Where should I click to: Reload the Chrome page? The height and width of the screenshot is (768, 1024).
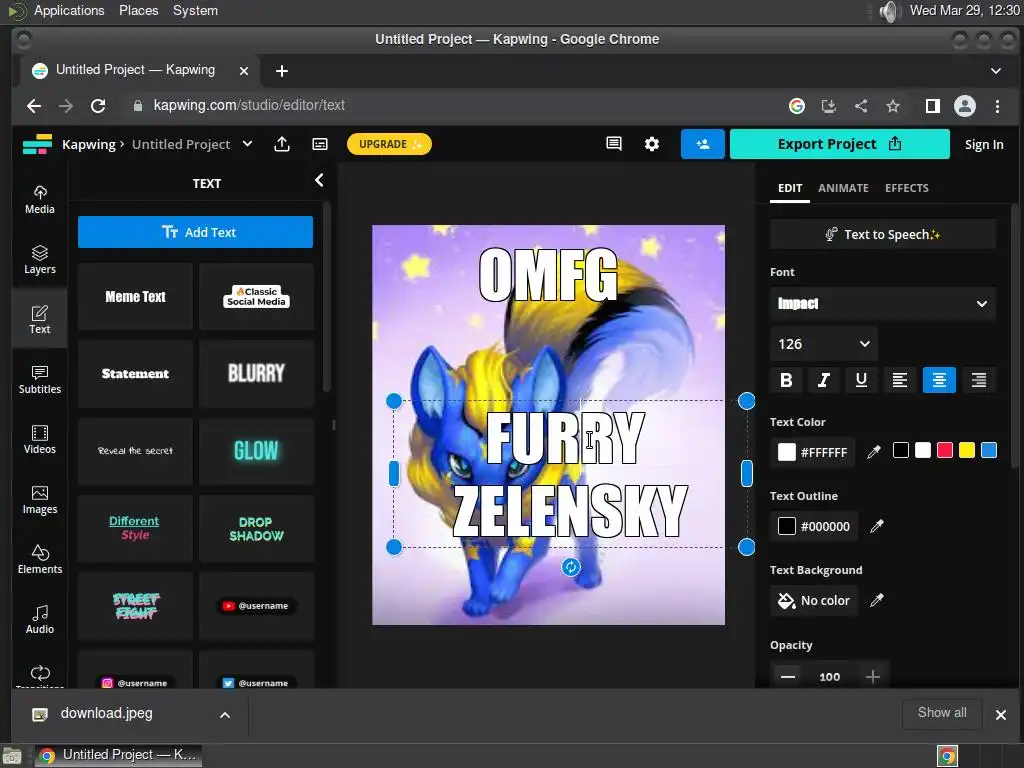(x=98, y=106)
